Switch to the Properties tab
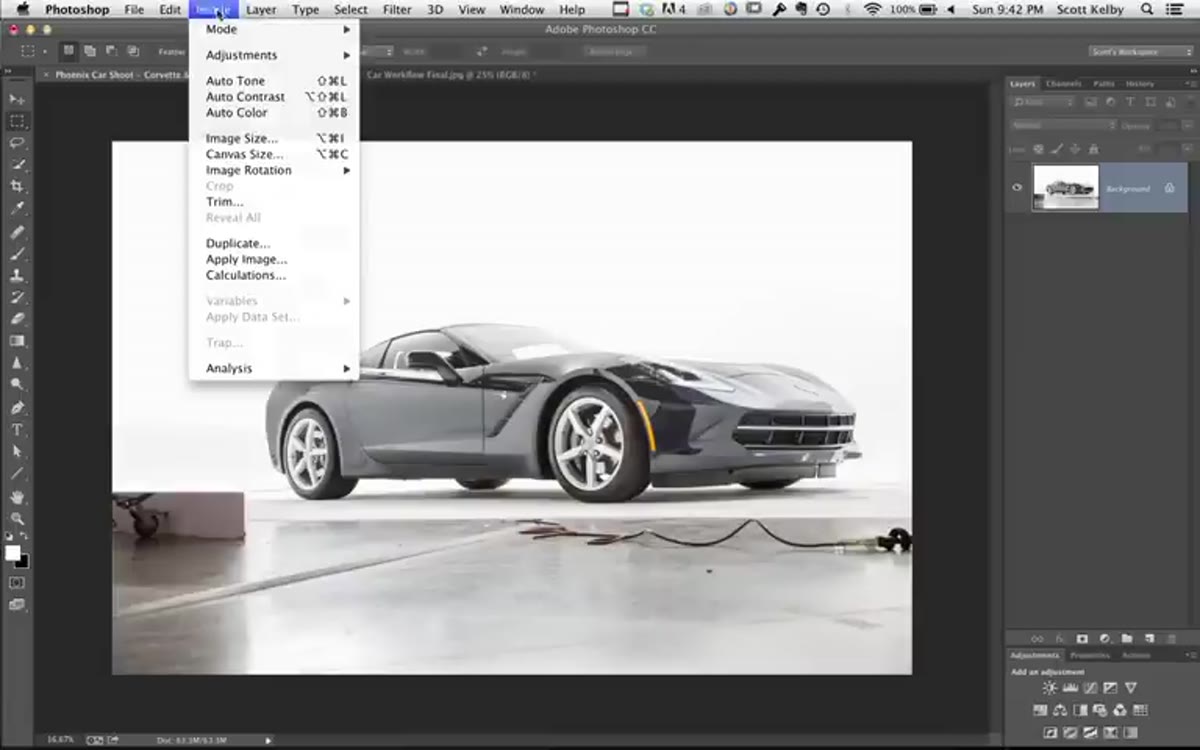Screen dimensions: 1200x750 pyautogui.click(x=1090, y=656)
